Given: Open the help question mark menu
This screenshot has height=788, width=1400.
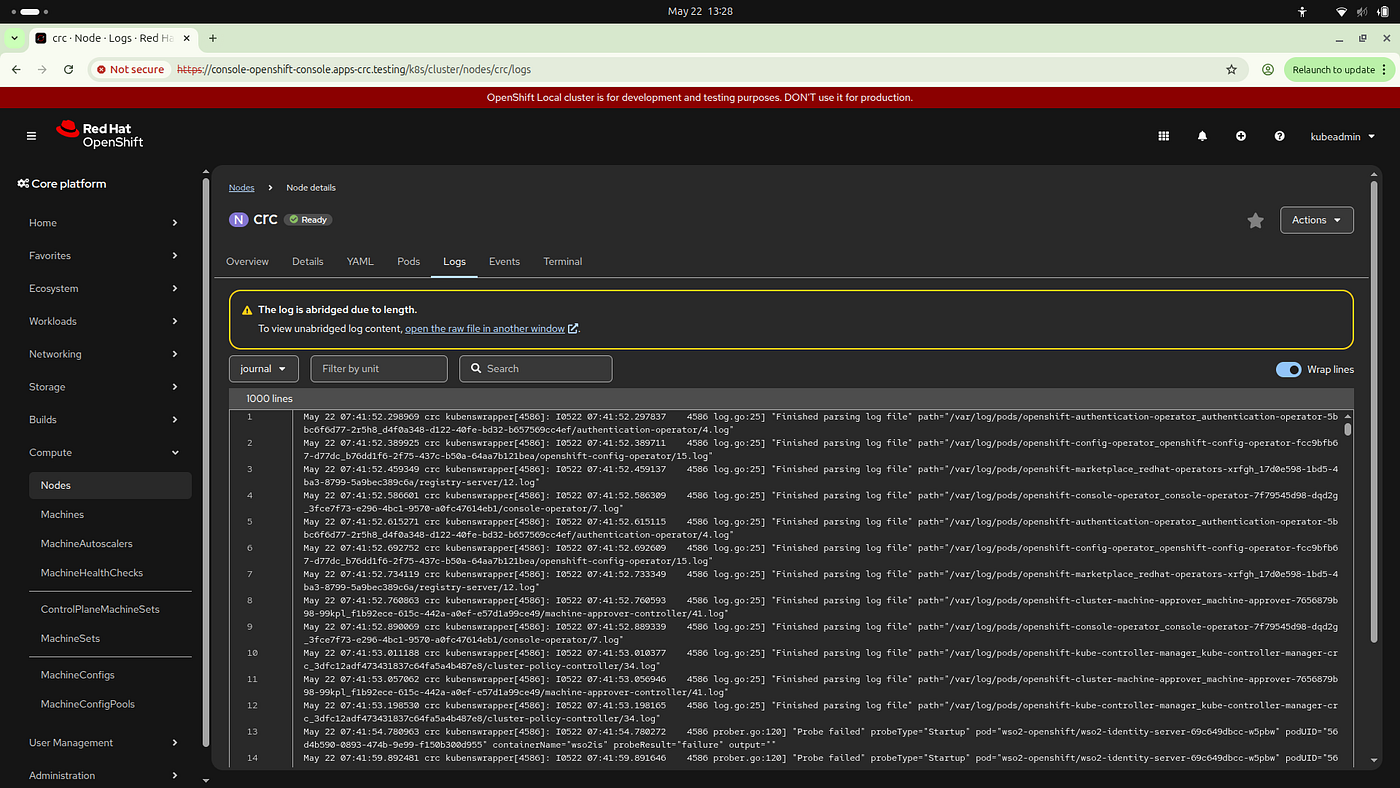Looking at the screenshot, I should point(1279,136).
